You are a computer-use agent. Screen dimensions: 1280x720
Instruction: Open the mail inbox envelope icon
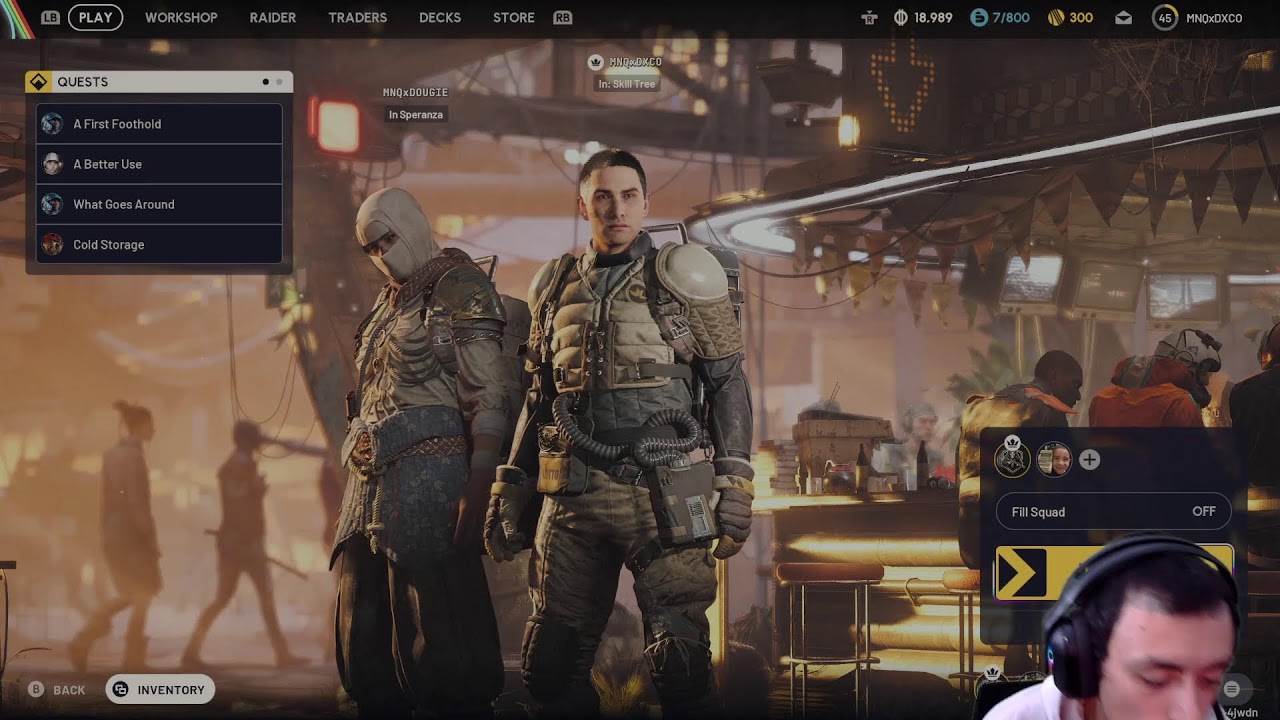pos(1124,18)
